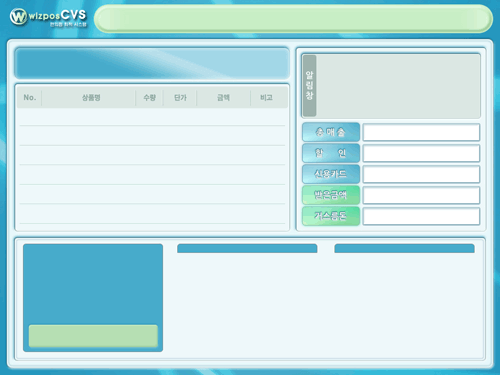Focus the input field beside 할인
The width and height of the screenshot is (500, 375).
click(x=421, y=153)
